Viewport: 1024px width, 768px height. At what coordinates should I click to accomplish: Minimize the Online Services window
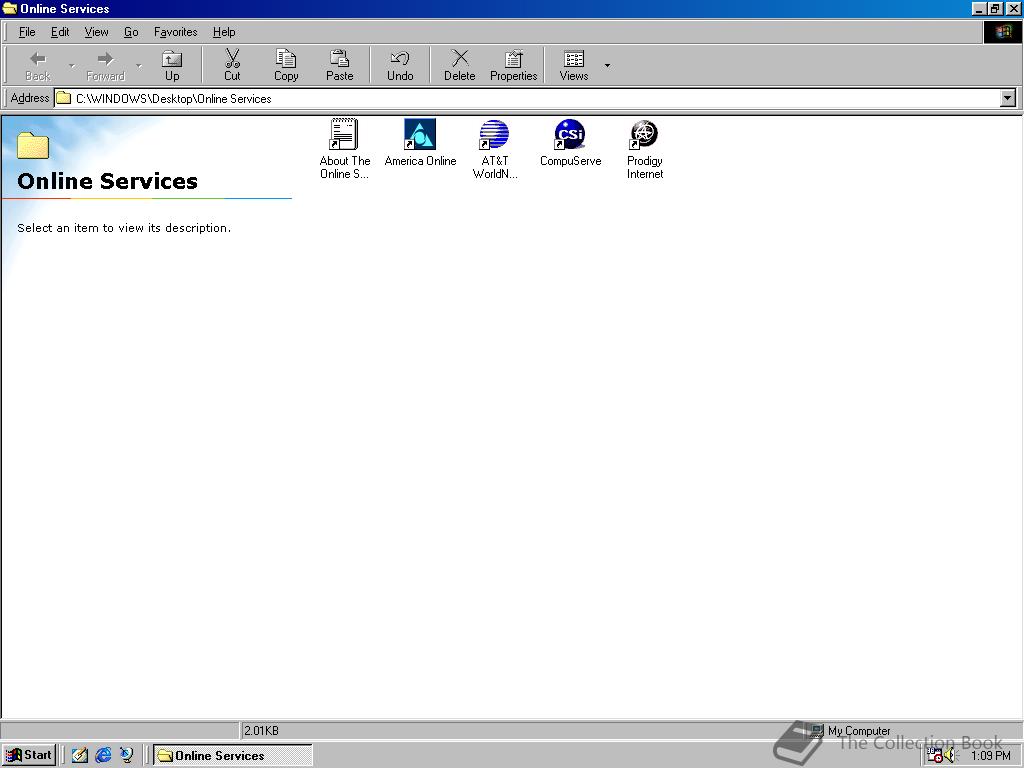[979, 8]
